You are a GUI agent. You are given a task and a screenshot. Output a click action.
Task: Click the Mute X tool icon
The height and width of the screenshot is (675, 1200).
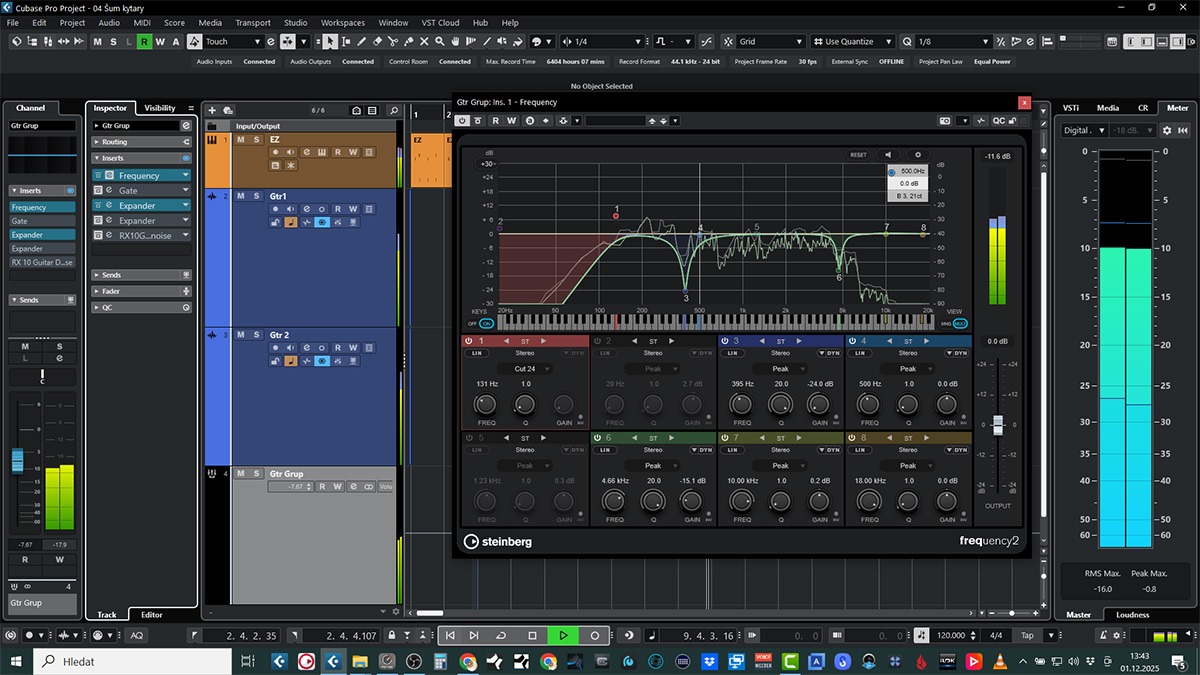(x=425, y=42)
